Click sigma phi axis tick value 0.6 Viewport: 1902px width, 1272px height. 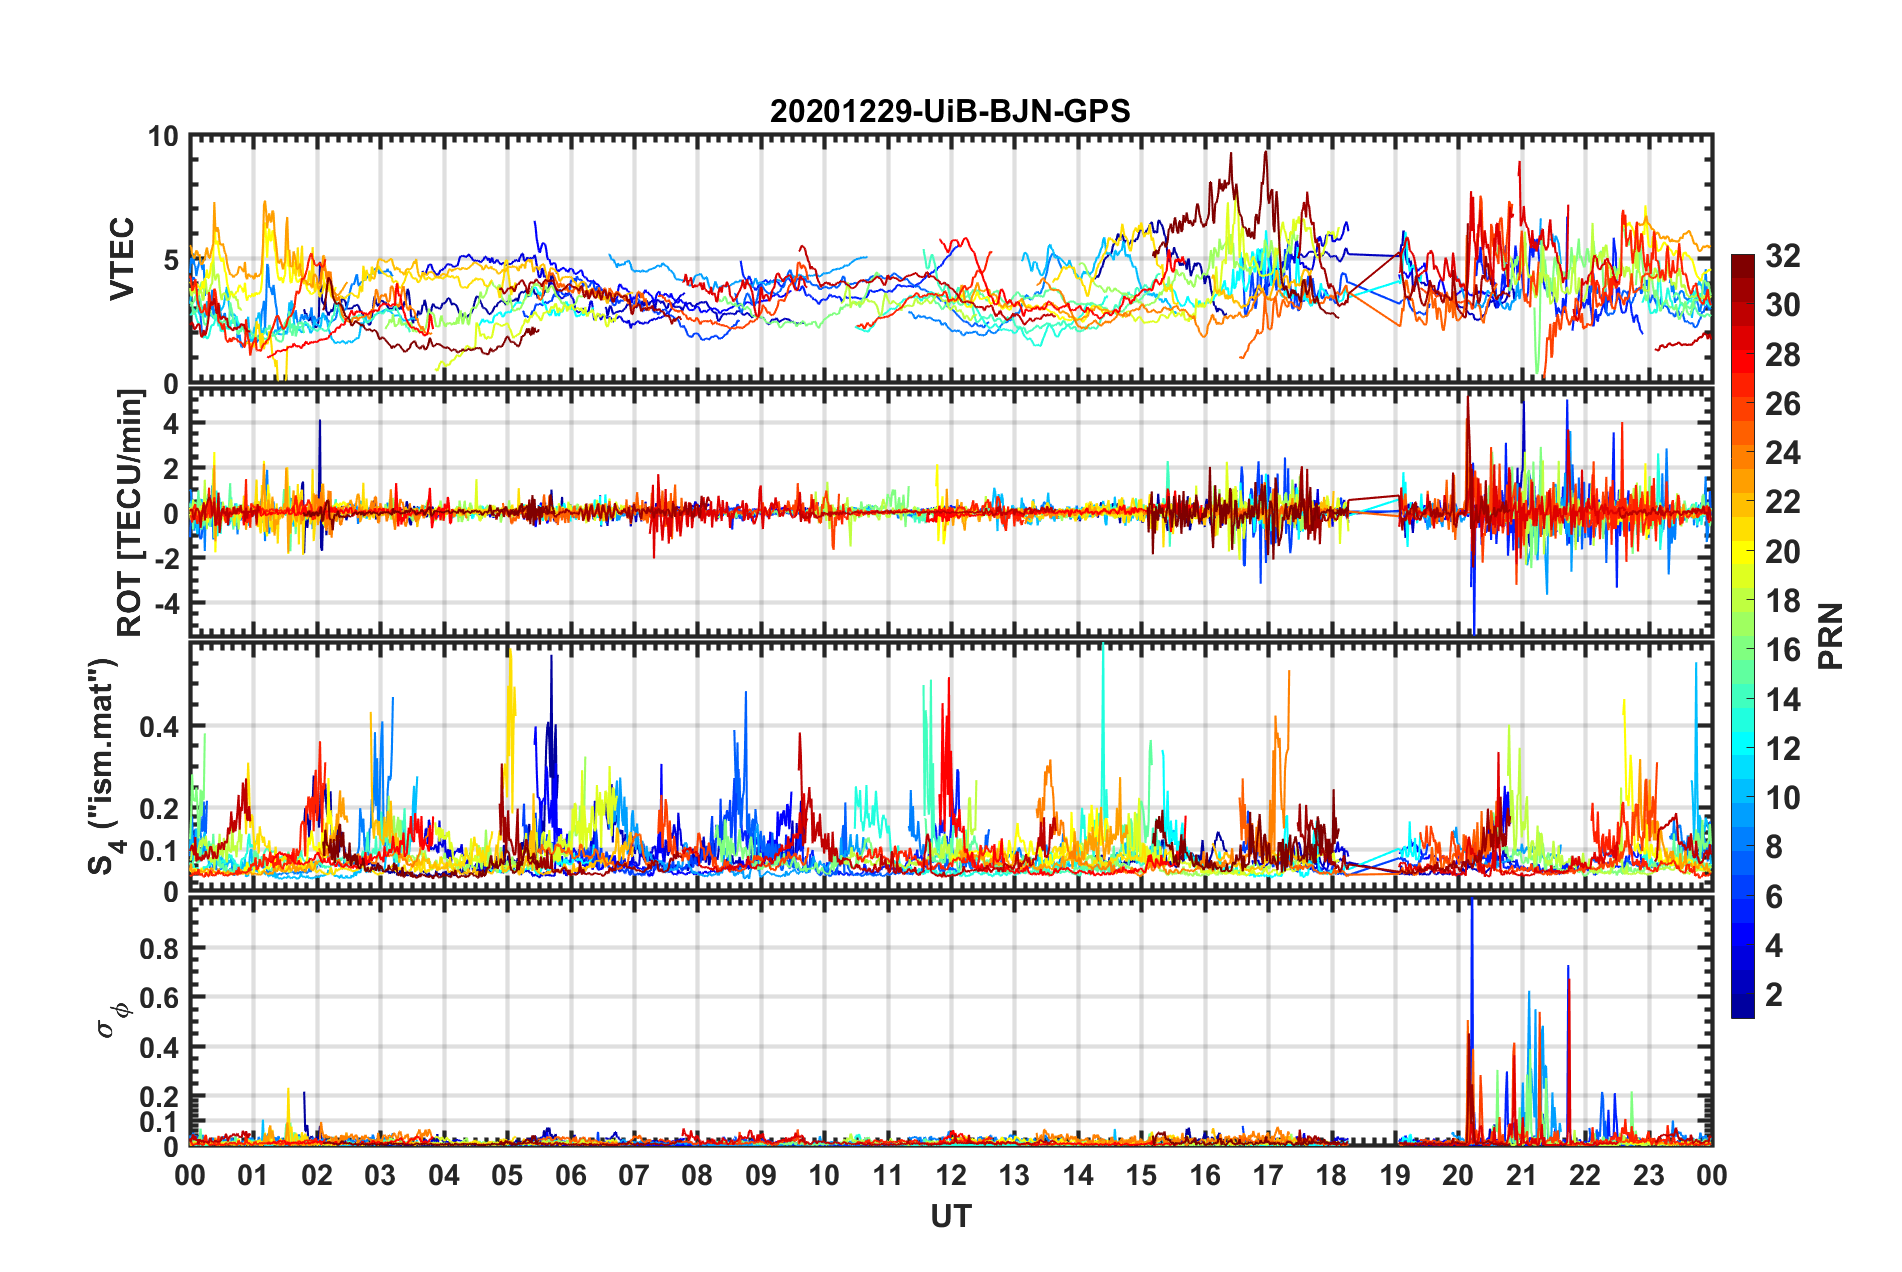(160, 998)
